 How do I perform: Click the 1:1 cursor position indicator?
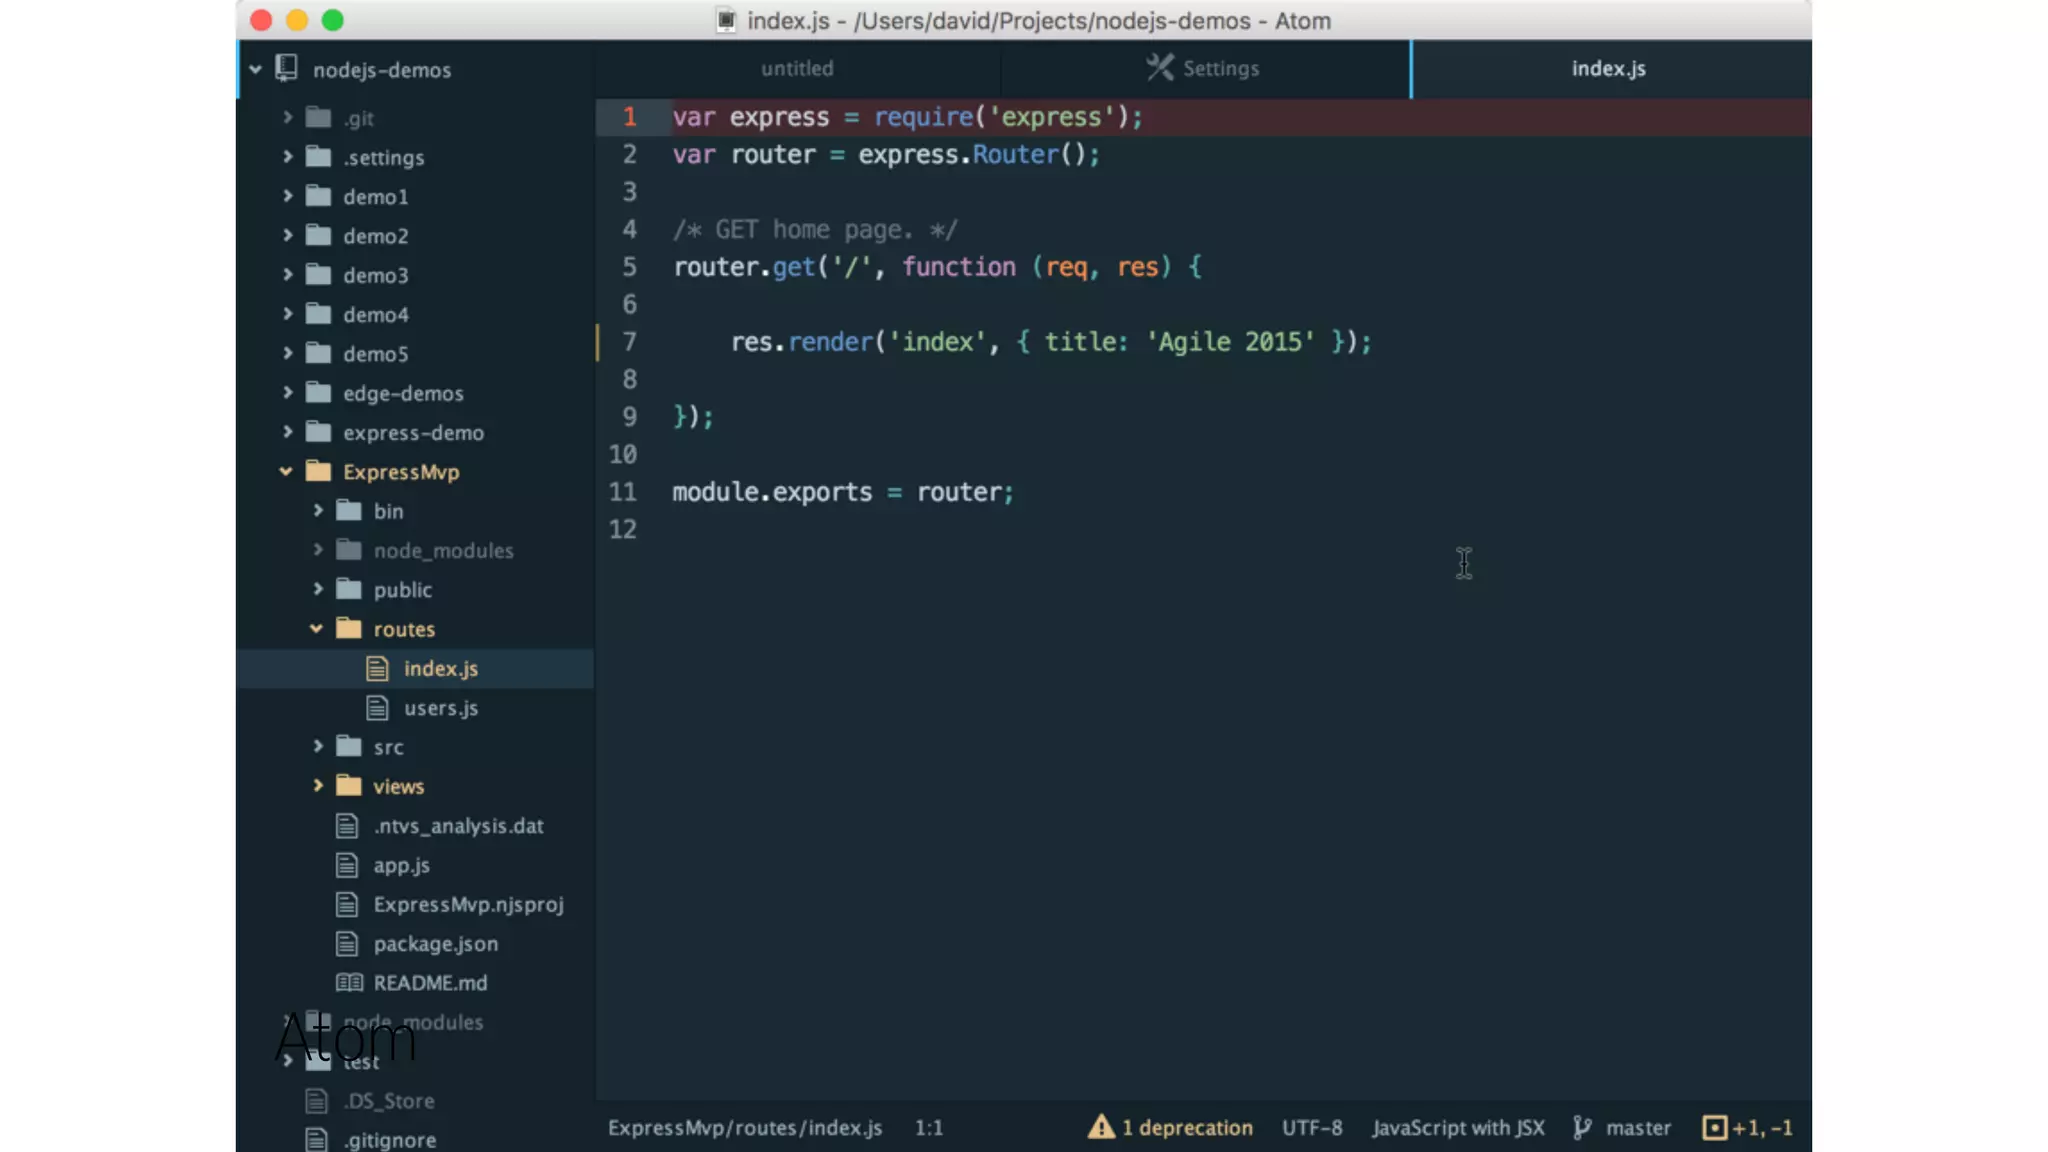[x=928, y=1127]
